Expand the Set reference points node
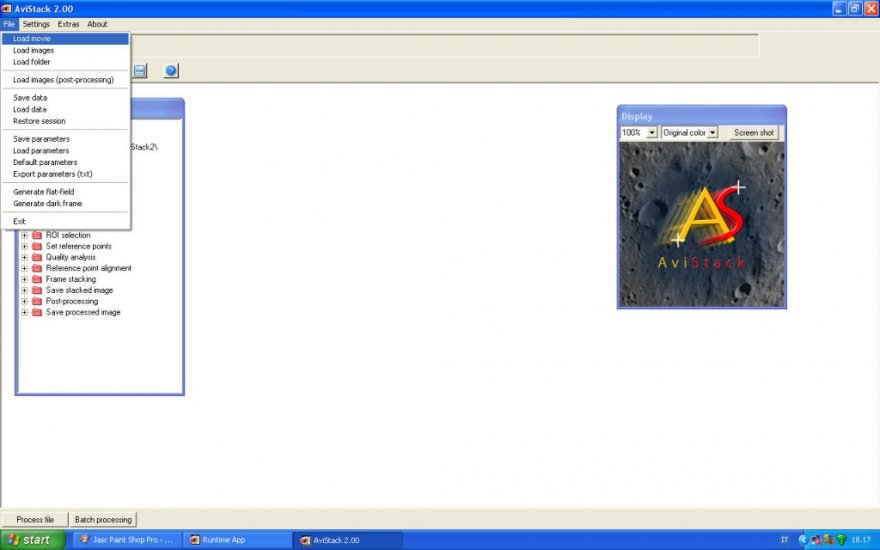 tap(24, 246)
